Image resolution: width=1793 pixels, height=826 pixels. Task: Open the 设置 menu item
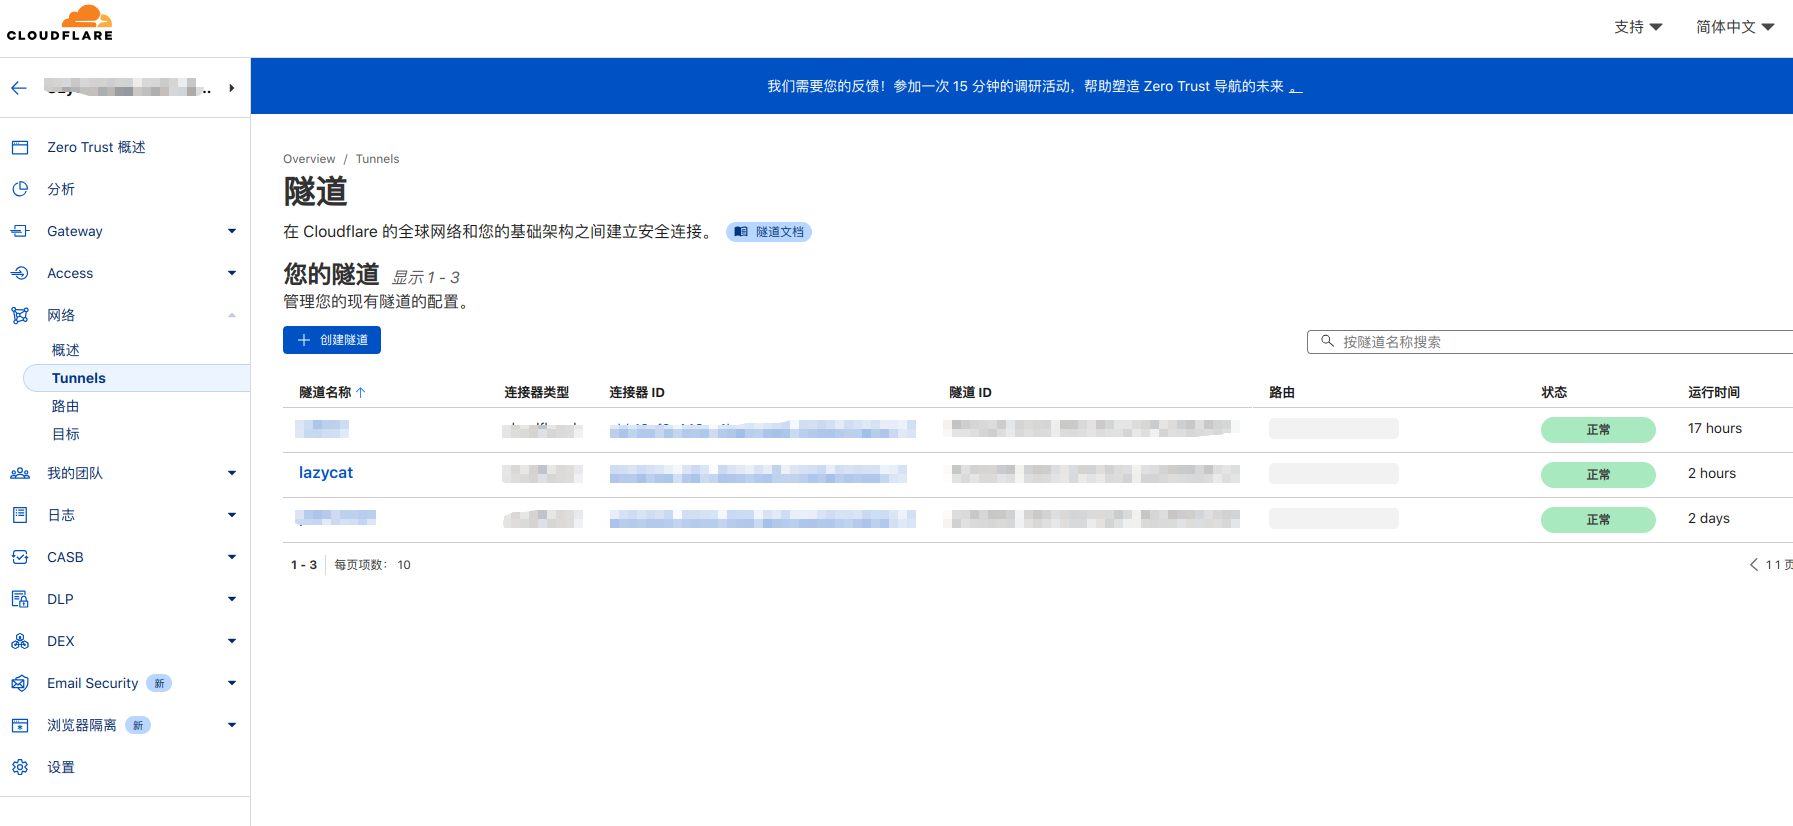(61, 767)
